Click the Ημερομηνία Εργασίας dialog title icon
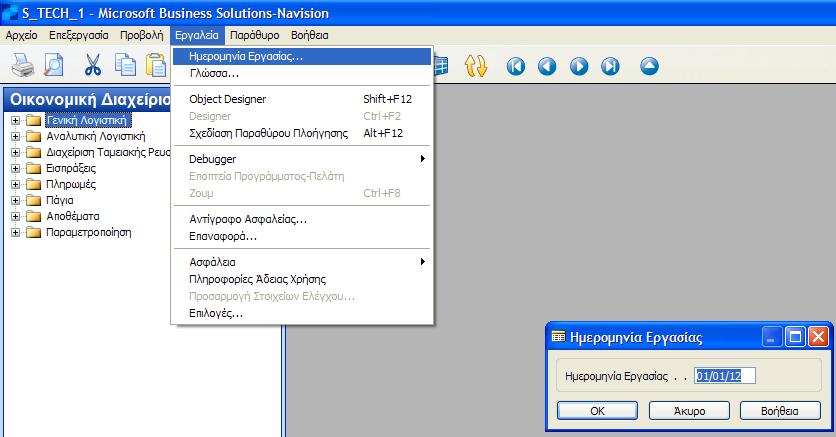The width and height of the screenshot is (836, 437). pyautogui.click(x=558, y=337)
